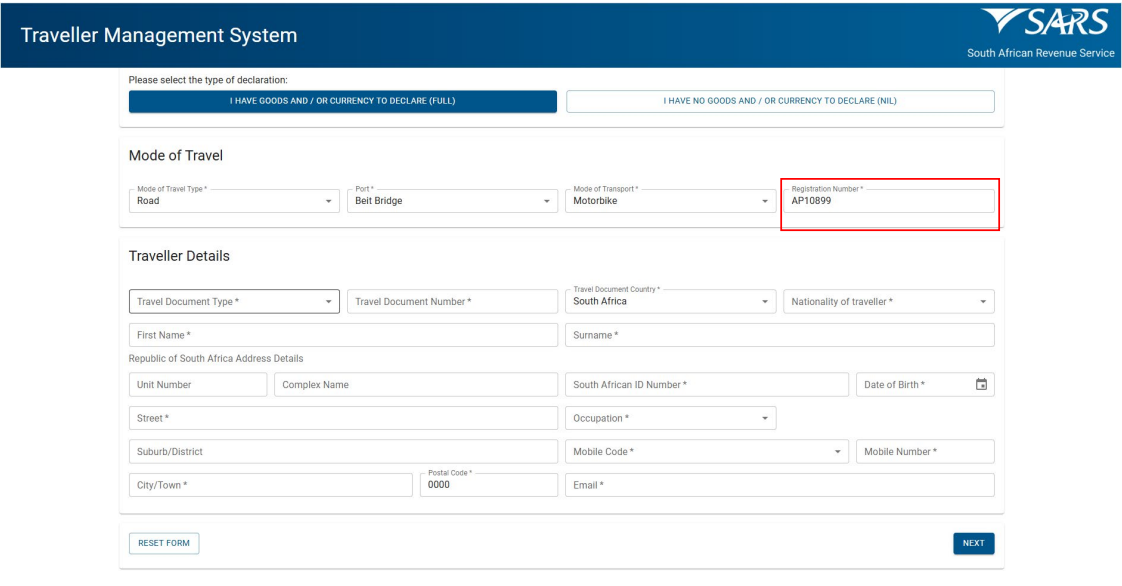Open the Occupation dropdown
Viewport: 1122px width, 586px height.
[670, 418]
